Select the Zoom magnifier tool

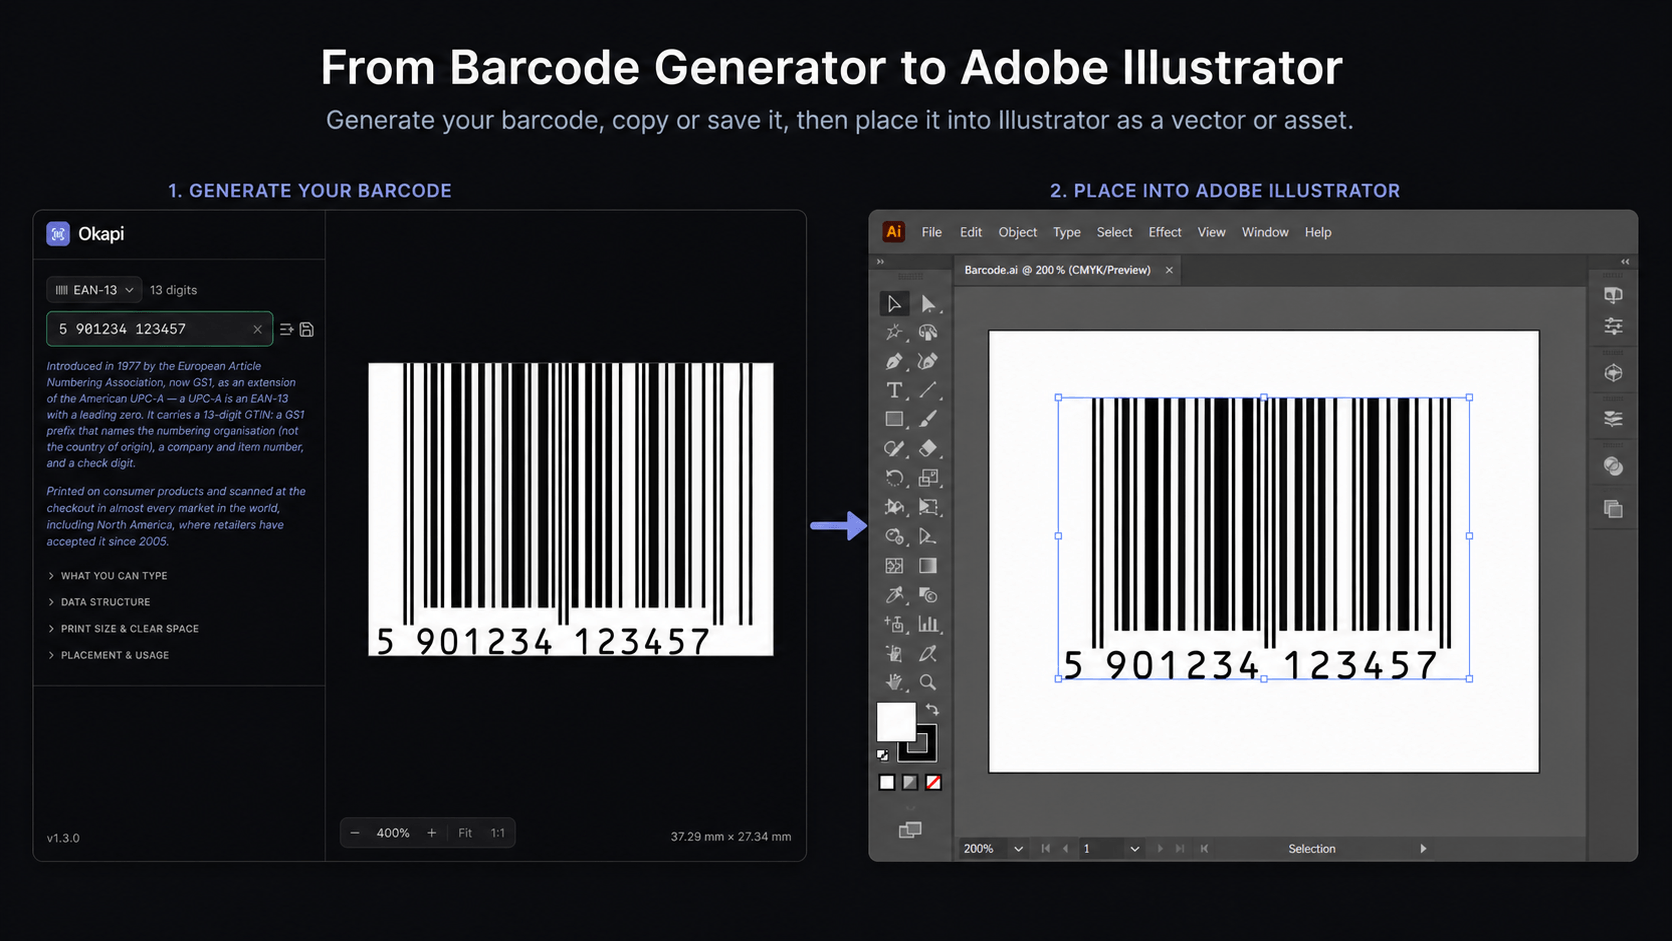[928, 682]
